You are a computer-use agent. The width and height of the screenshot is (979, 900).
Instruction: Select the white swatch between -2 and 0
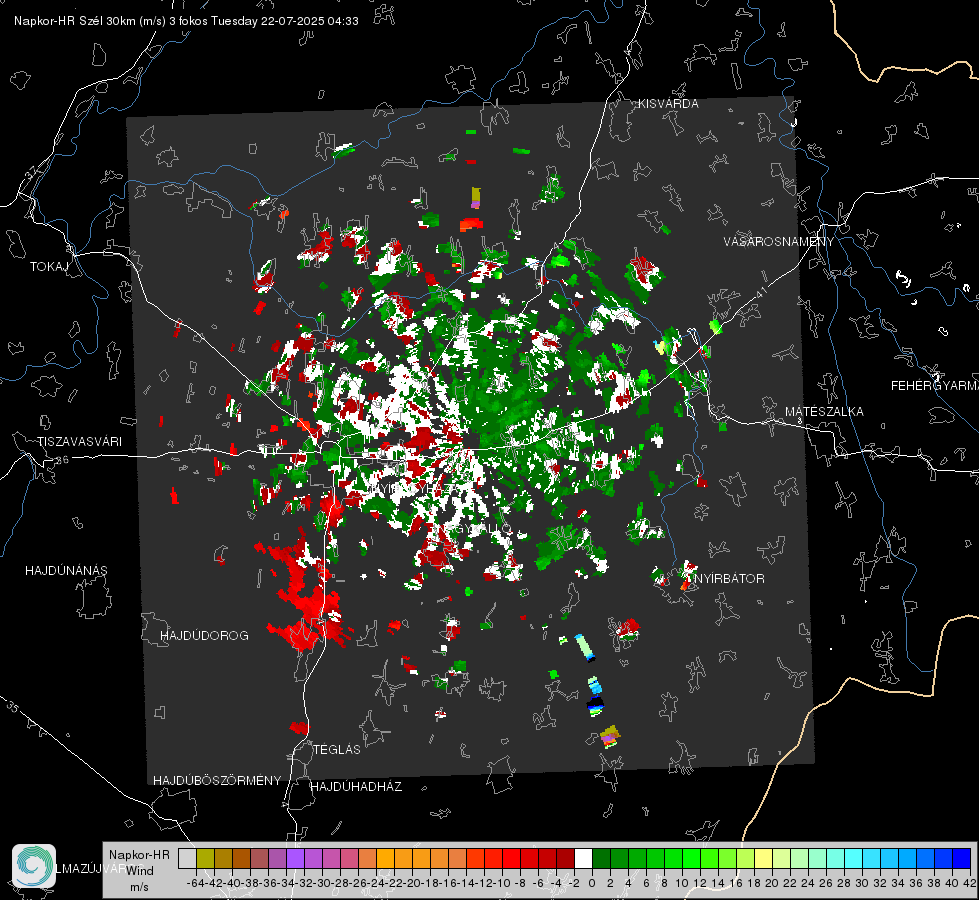pyautogui.click(x=583, y=858)
